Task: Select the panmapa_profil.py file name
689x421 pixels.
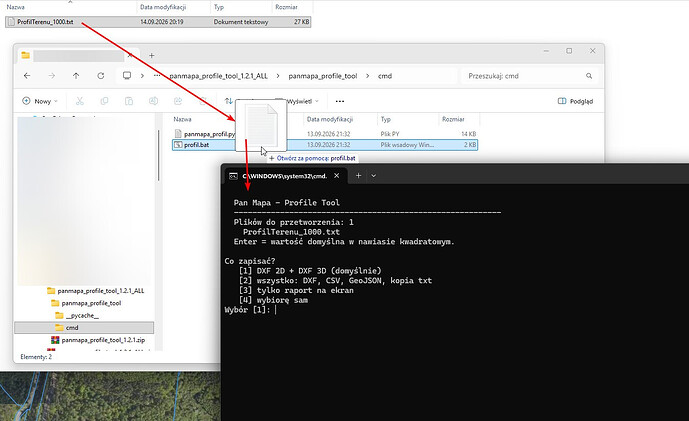Action: click(210, 134)
